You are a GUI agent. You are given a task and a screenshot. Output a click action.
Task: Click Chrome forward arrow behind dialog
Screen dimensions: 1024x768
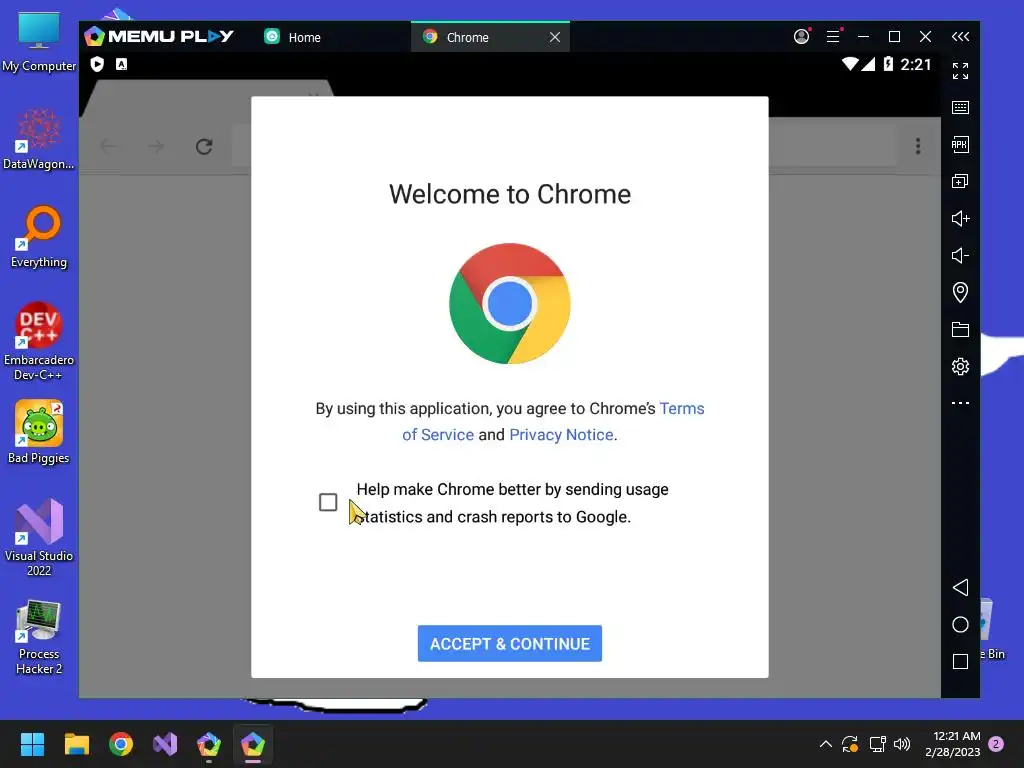point(155,146)
